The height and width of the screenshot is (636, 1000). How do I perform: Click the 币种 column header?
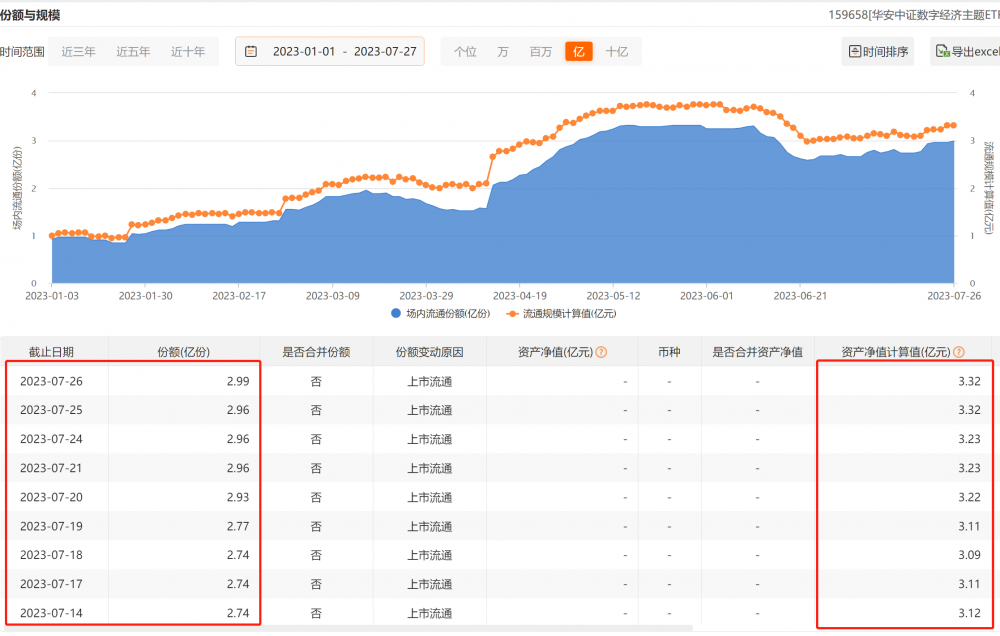click(669, 352)
